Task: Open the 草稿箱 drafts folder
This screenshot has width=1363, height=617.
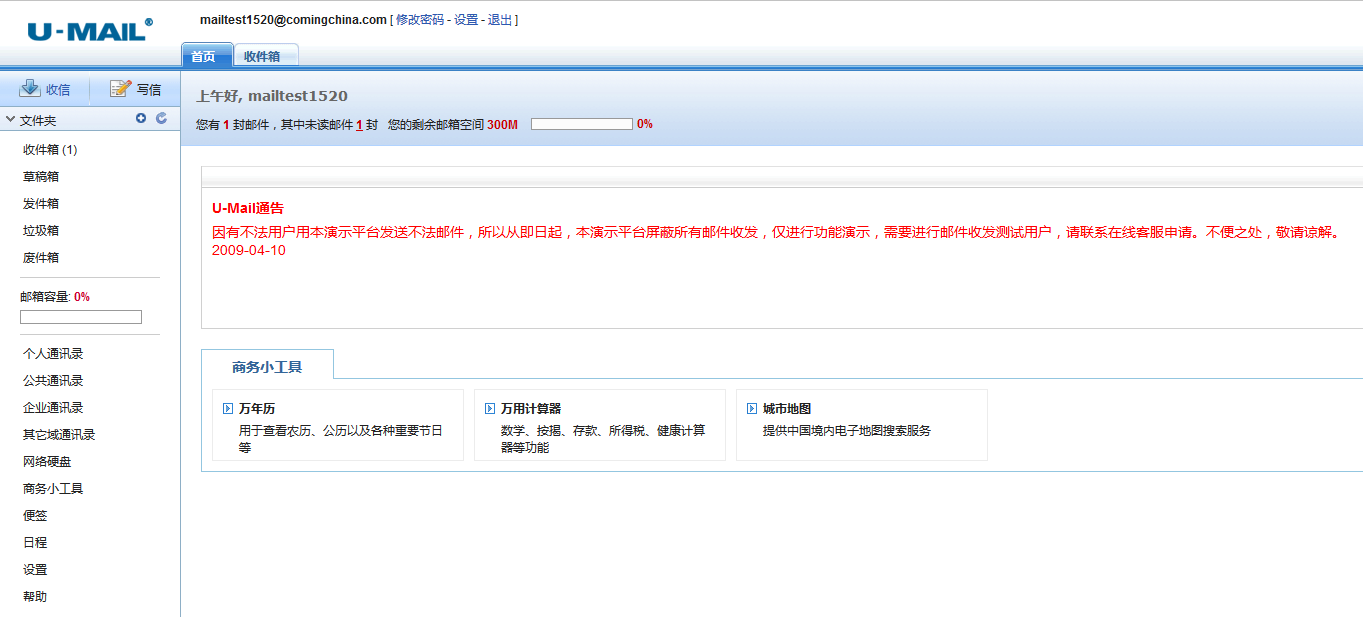Action: coord(41,177)
